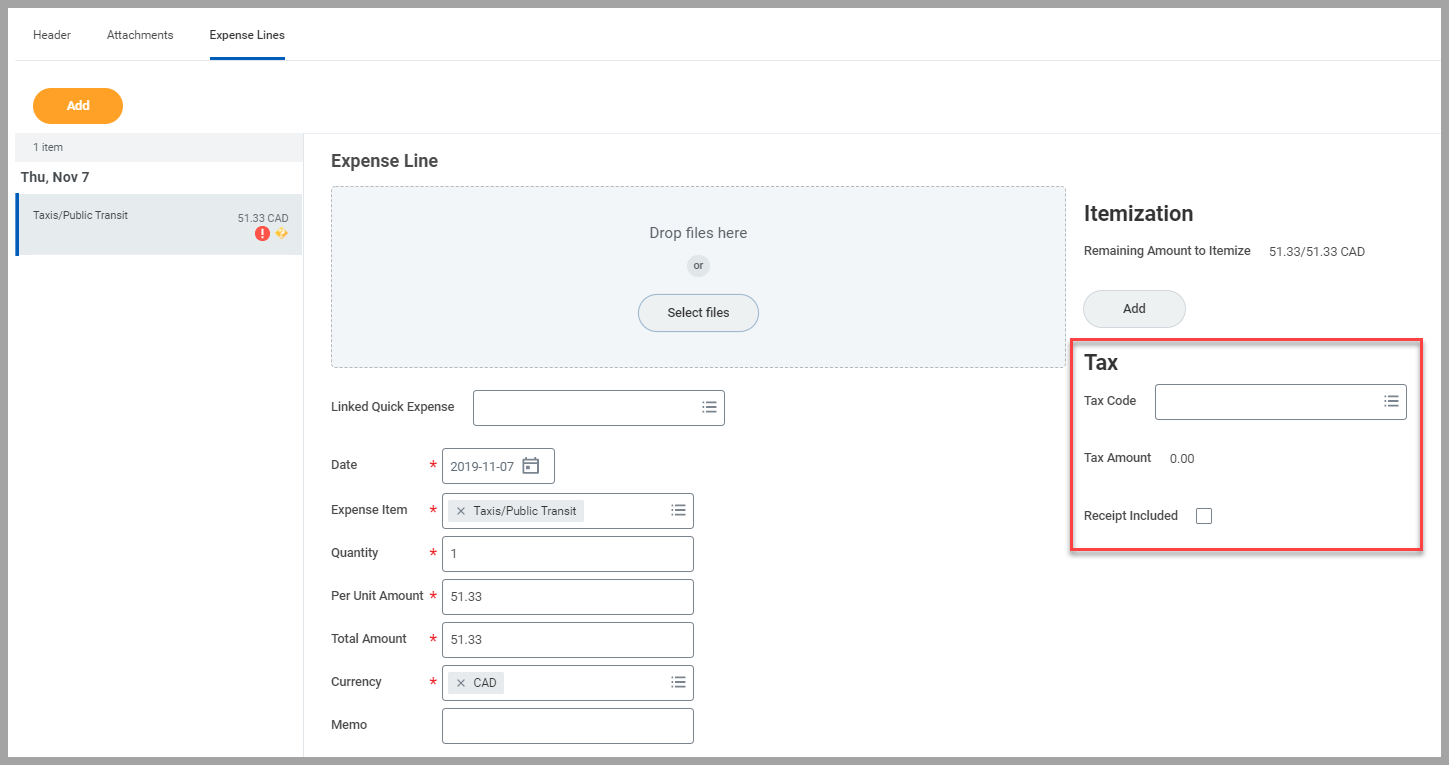Click Add under Remaining Amount to Itemize
This screenshot has width=1449, height=765.
pos(1134,308)
